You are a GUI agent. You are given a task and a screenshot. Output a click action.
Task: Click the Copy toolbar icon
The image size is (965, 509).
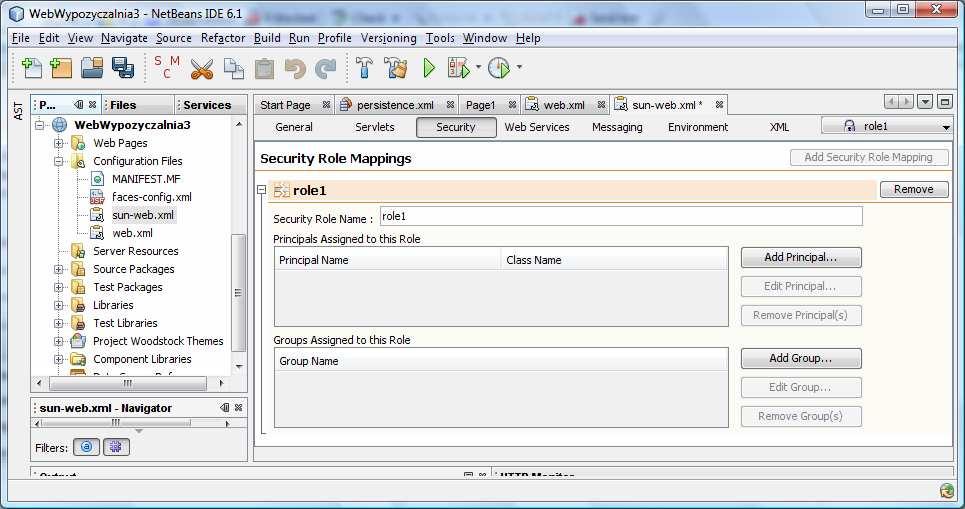pyautogui.click(x=233, y=68)
